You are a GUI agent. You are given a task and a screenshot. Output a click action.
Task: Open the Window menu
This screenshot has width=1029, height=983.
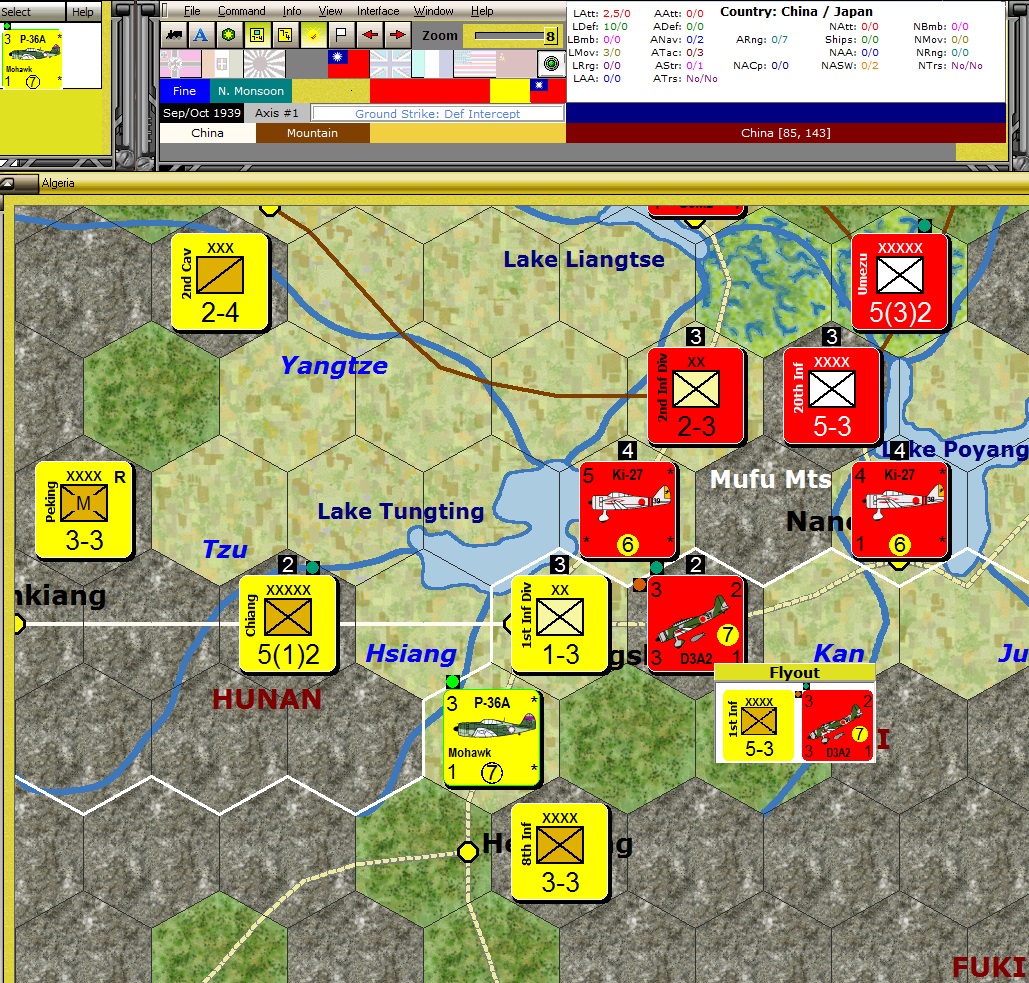[x=433, y=11]
